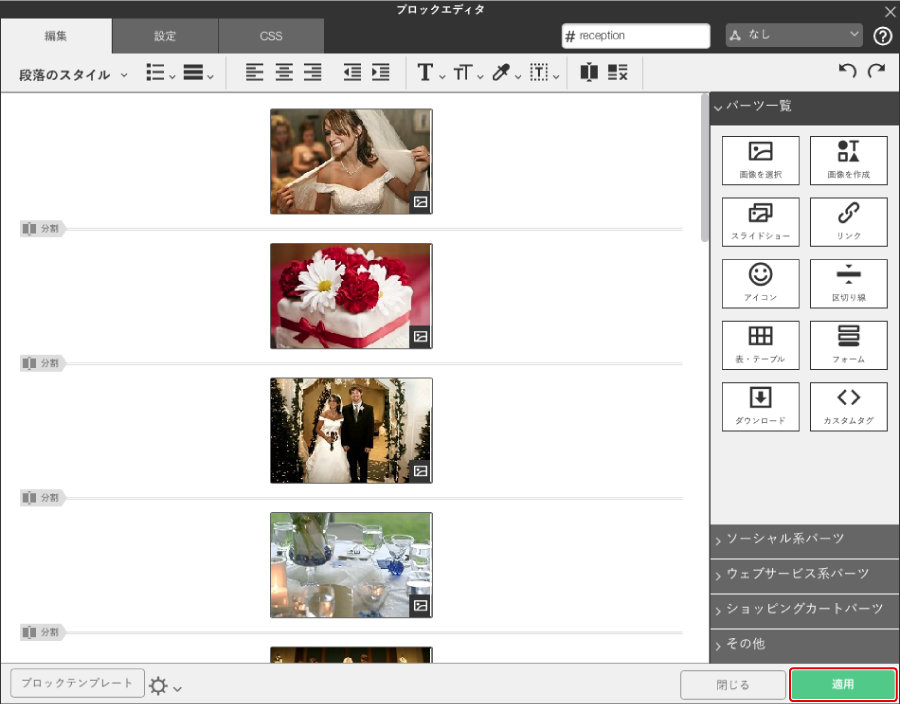
Task: Expand the ショッピングカートパーツ section
Action: [x=804, y=609]
